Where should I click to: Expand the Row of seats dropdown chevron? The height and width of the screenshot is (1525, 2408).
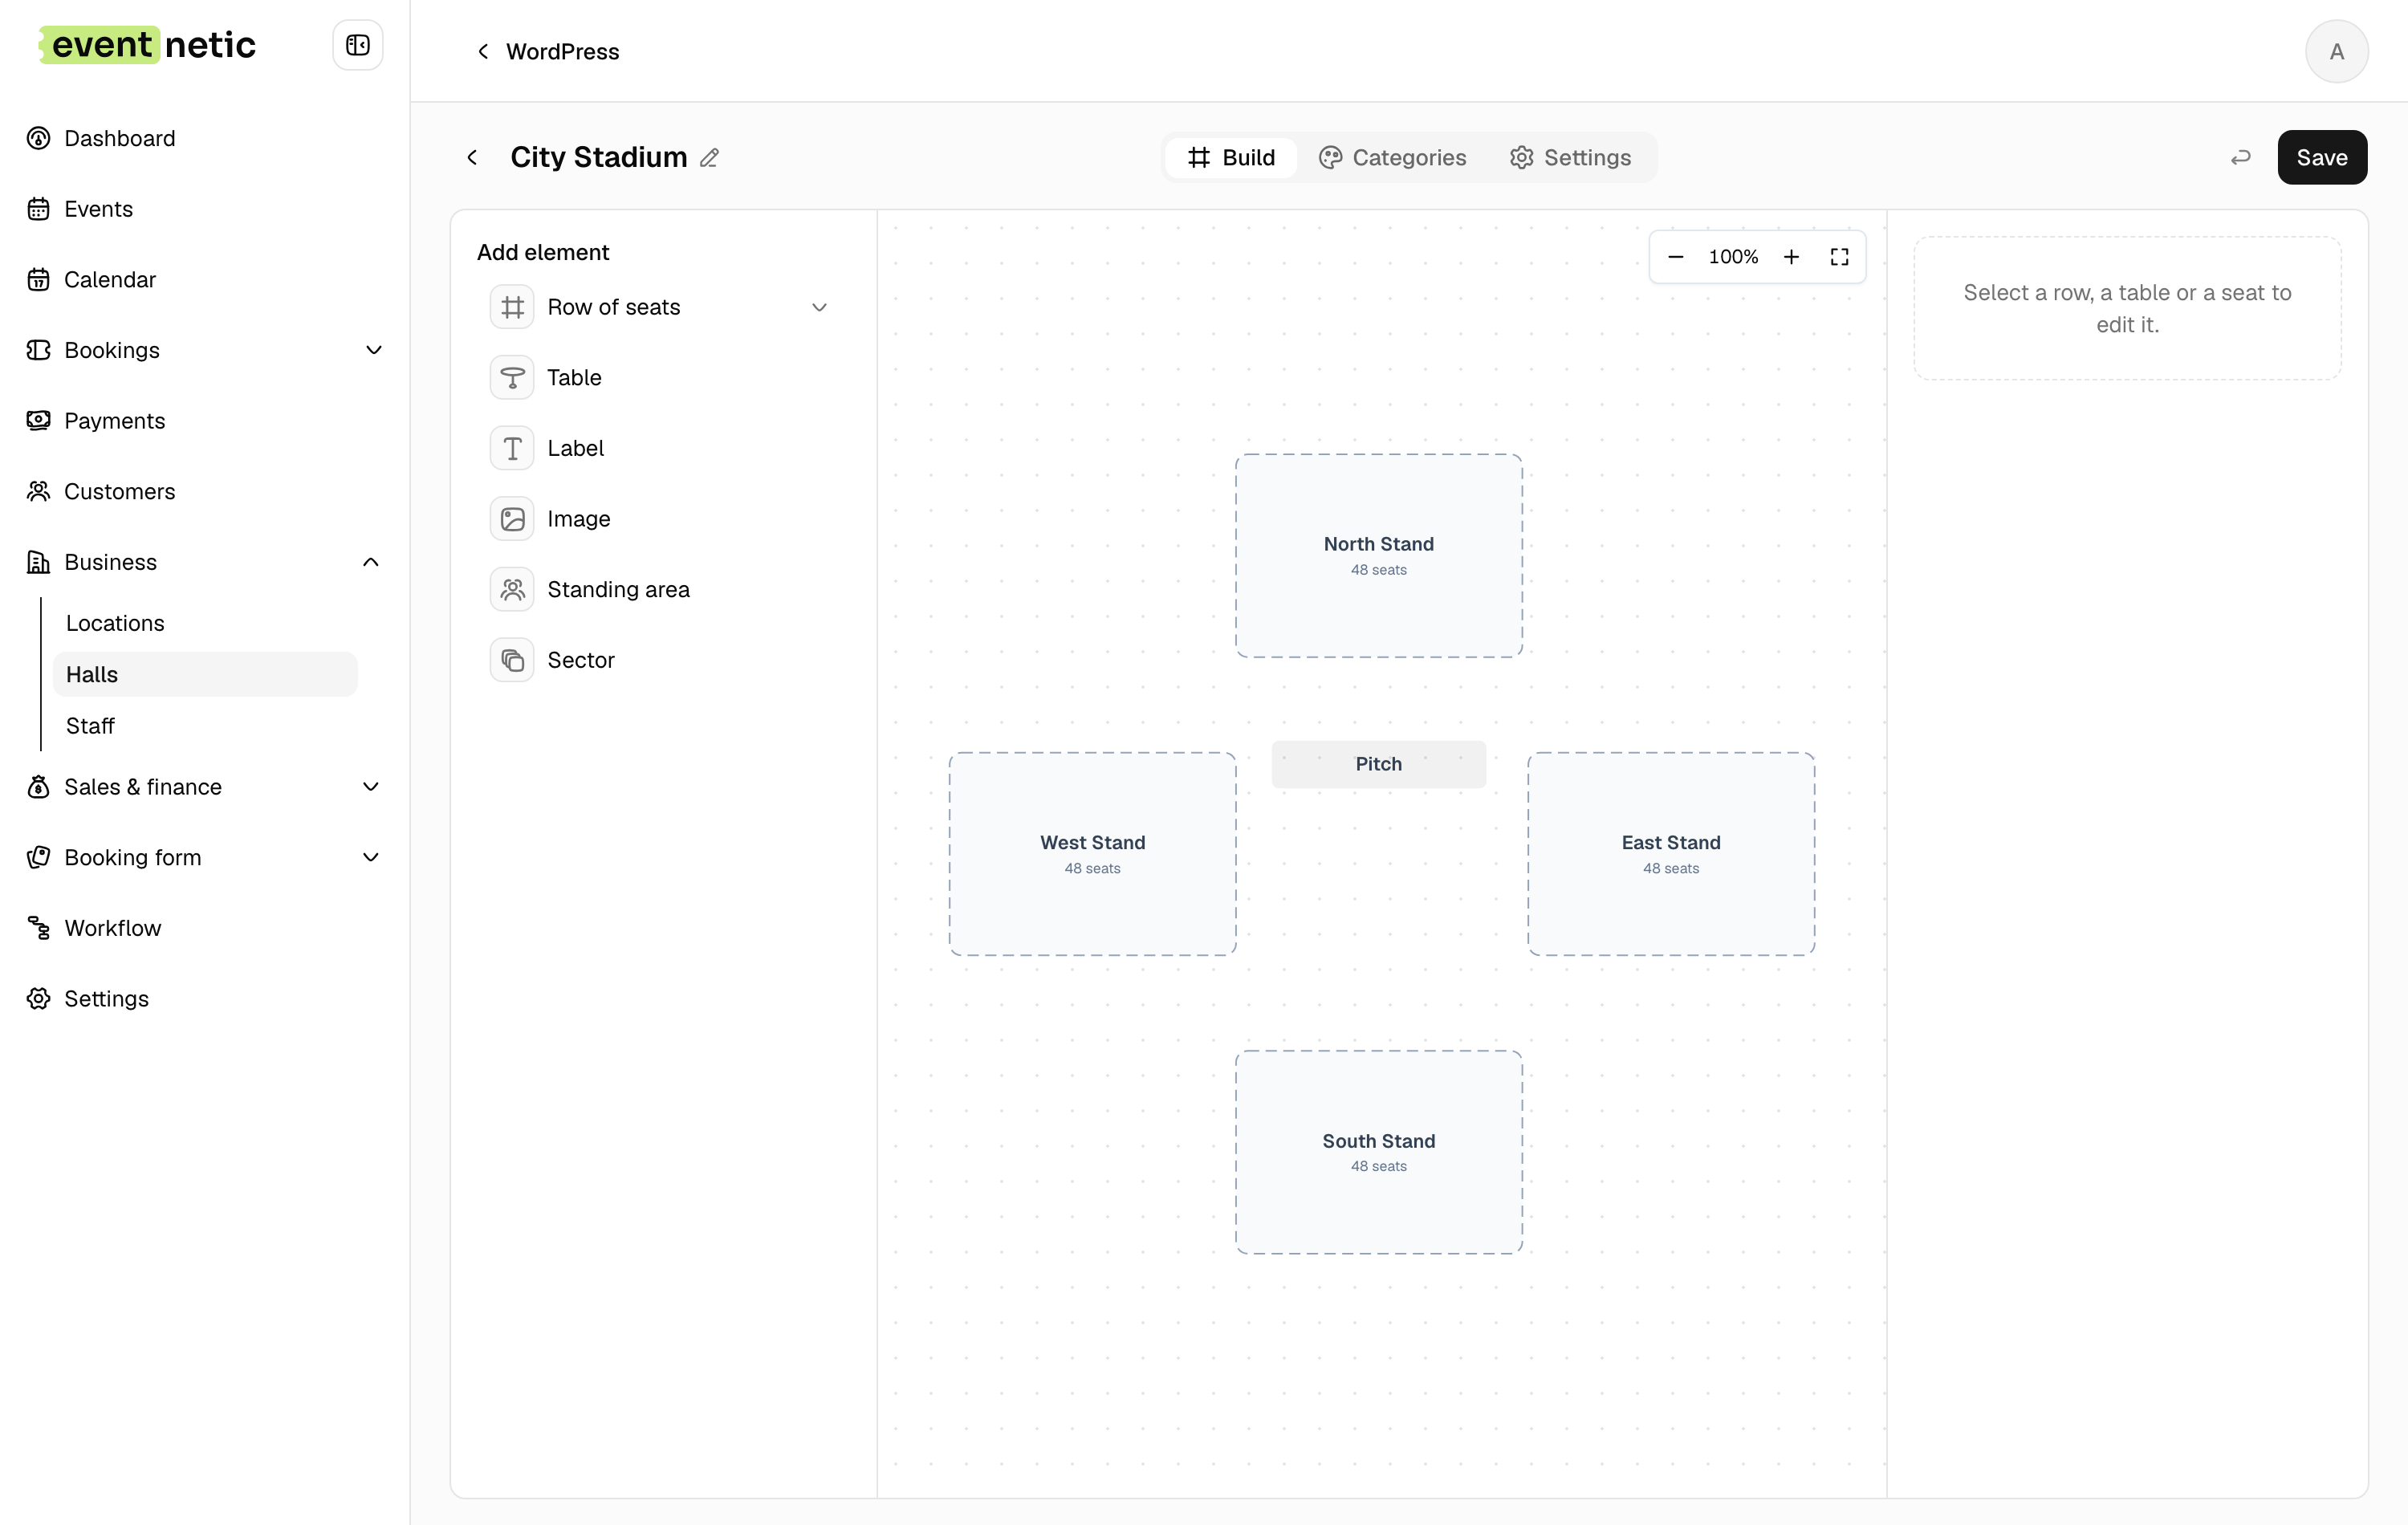(819, 307)
